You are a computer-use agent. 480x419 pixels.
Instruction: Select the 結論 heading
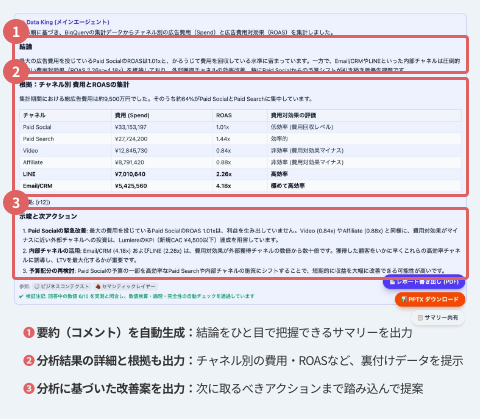tap(26, 47)
